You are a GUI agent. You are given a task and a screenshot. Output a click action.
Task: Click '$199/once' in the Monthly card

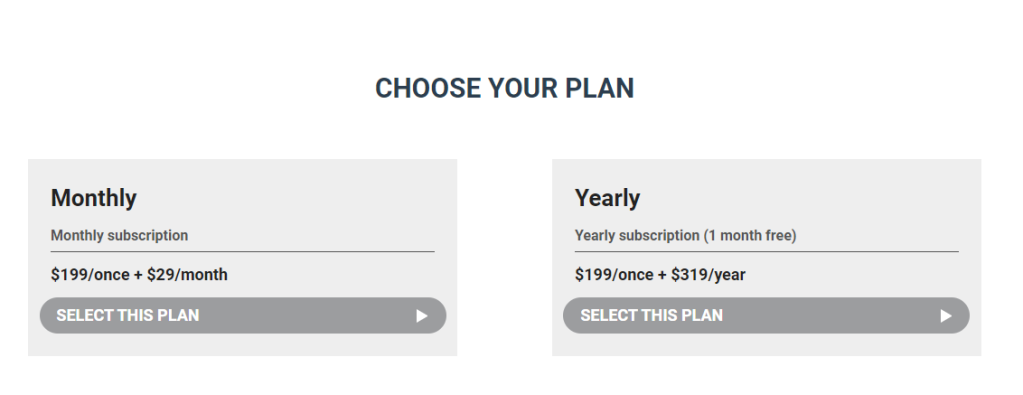pyautogui.click(x=90, y=275)
